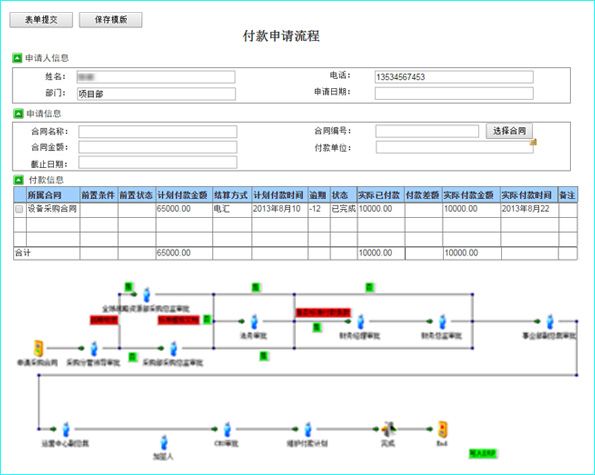595x475 pixels.
Task: Click the 实际付款金额 column header
Action: [472, 195]
